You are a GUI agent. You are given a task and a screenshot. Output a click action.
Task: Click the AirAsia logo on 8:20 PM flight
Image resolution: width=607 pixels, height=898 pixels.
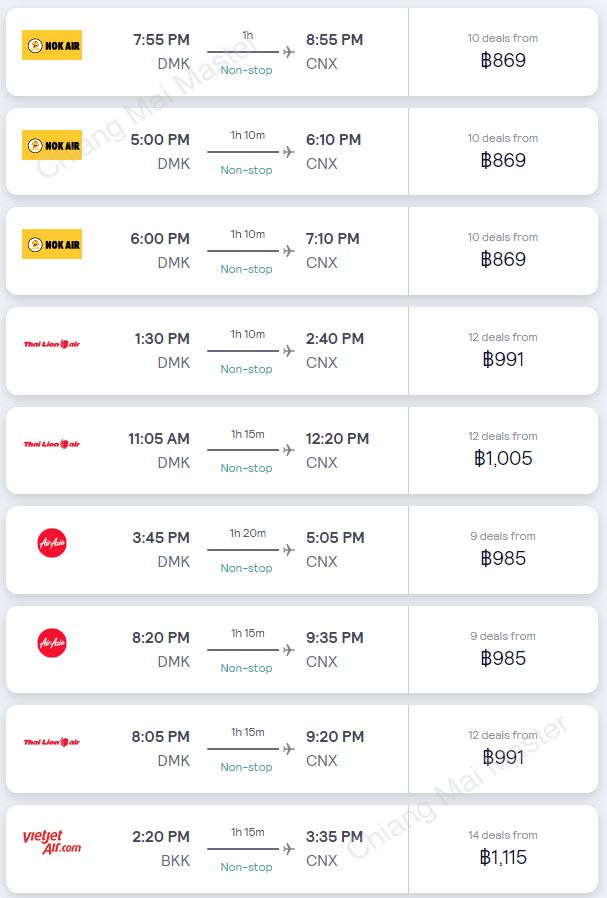tap(52, 643)
